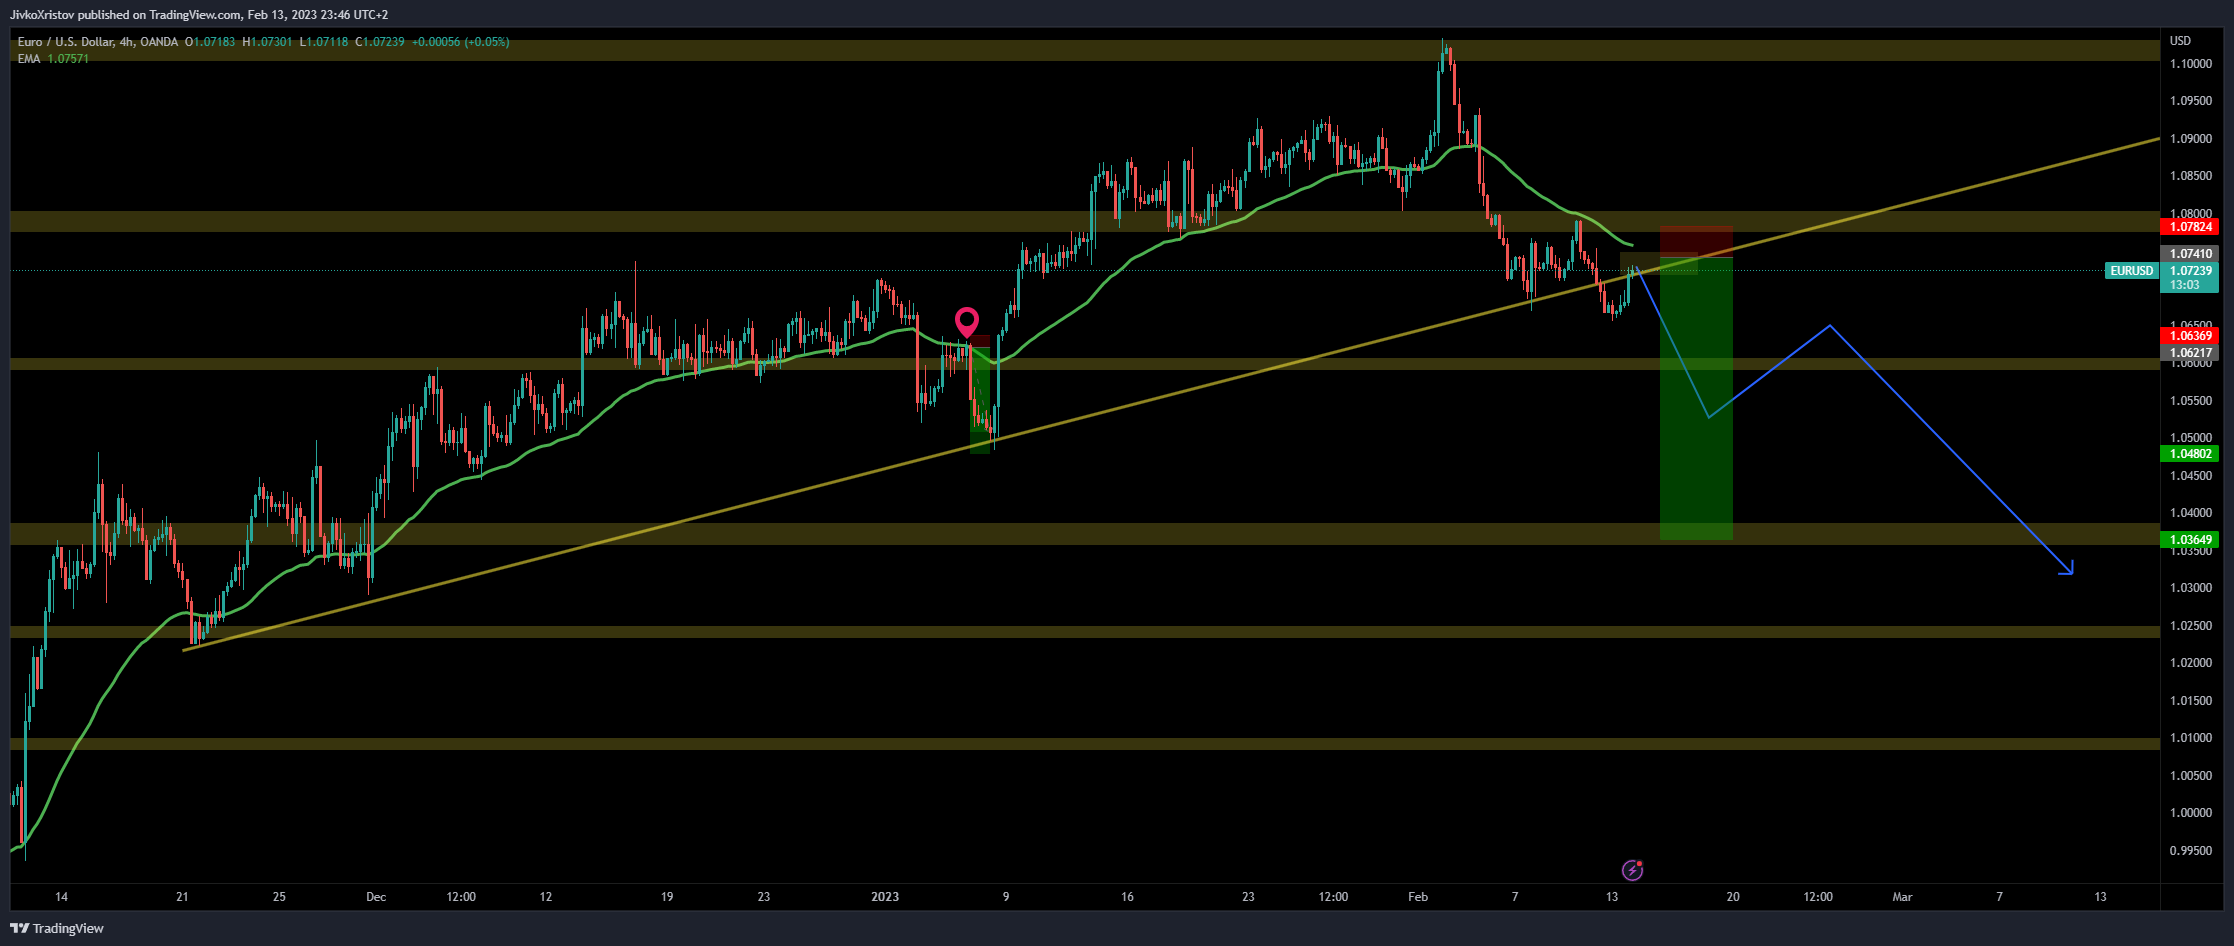Click the 2023 label on time axis

pyautogui.click(x=885, y=897)
